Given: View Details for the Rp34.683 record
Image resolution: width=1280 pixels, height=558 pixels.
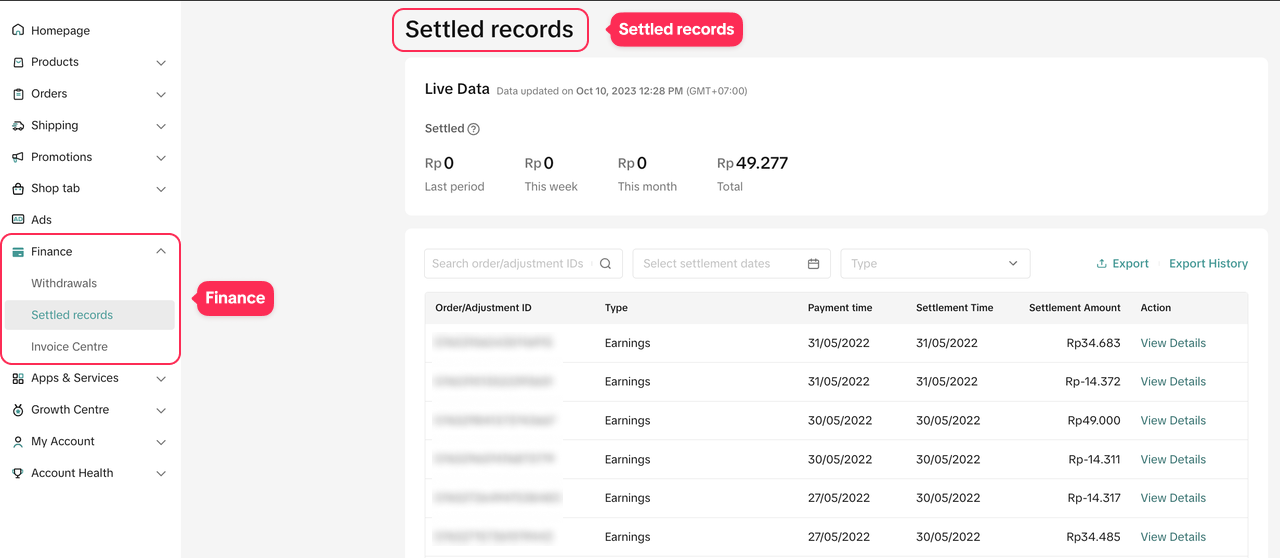Looking at the screenshot, I should point(1173,343).
